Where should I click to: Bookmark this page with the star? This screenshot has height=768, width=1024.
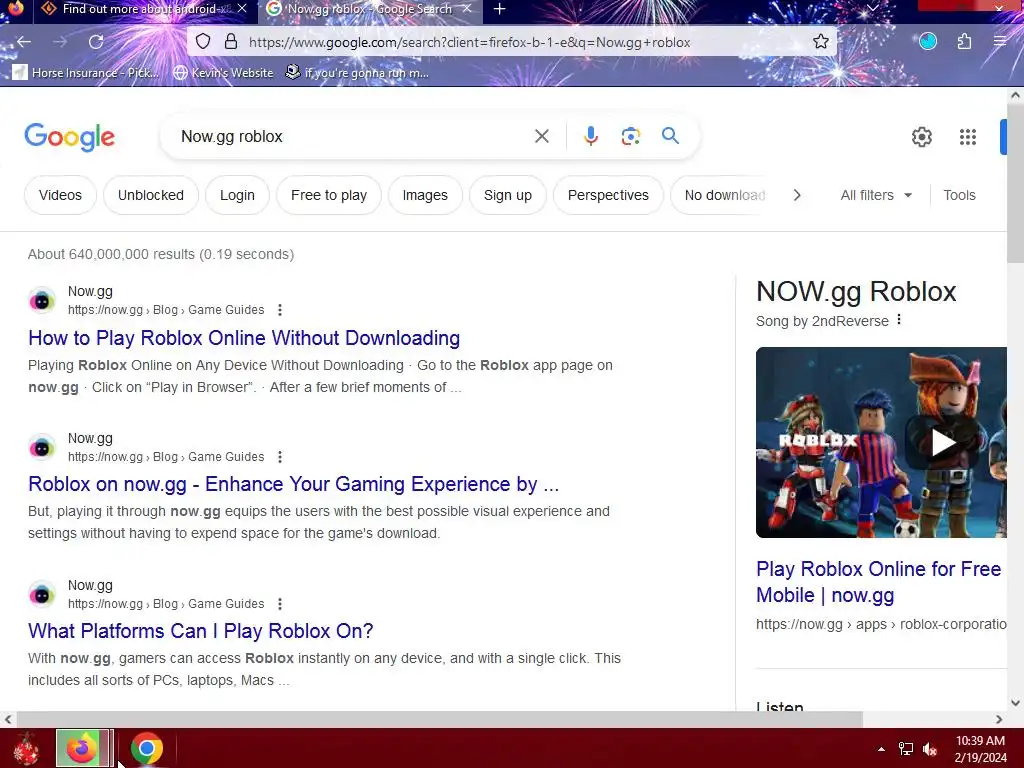pos(820,42)
